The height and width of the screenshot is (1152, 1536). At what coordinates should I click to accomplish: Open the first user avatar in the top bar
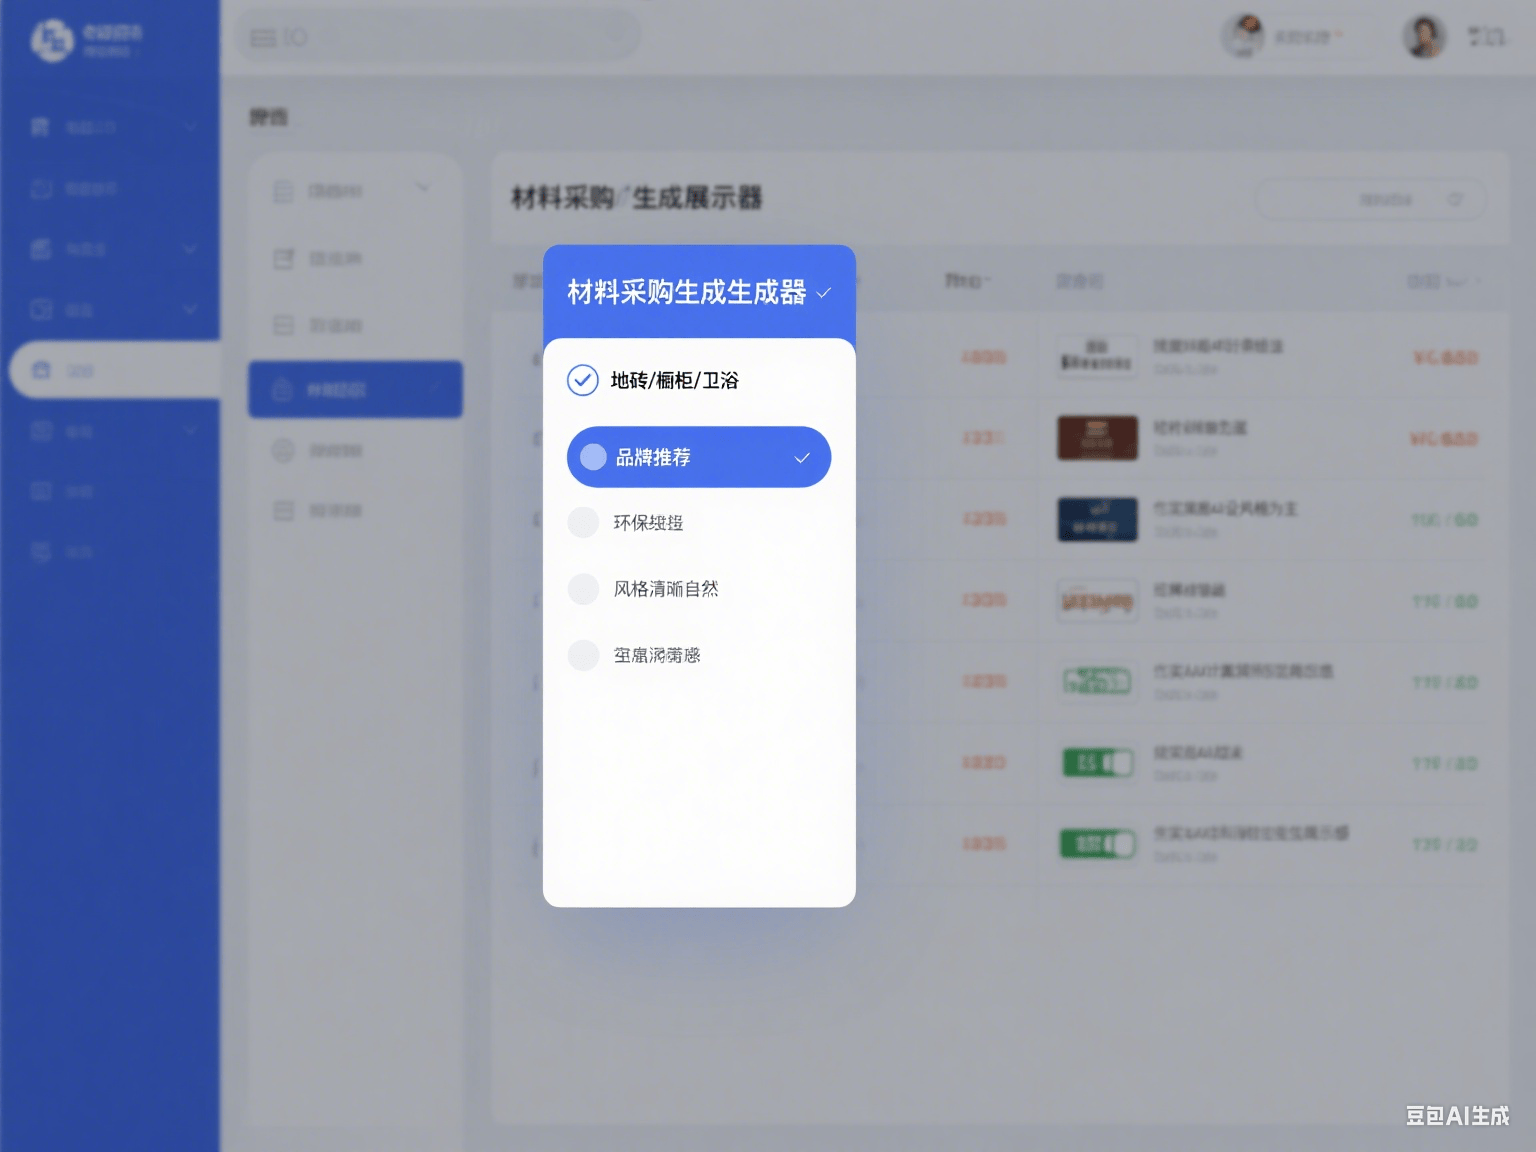click(x=1243, y=37)
